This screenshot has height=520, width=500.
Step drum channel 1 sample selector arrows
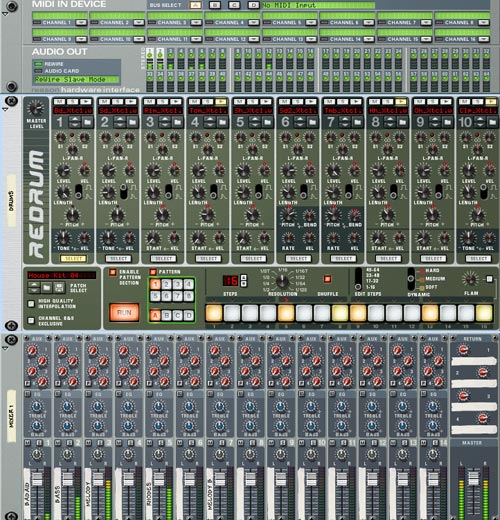tap(75, 122)
